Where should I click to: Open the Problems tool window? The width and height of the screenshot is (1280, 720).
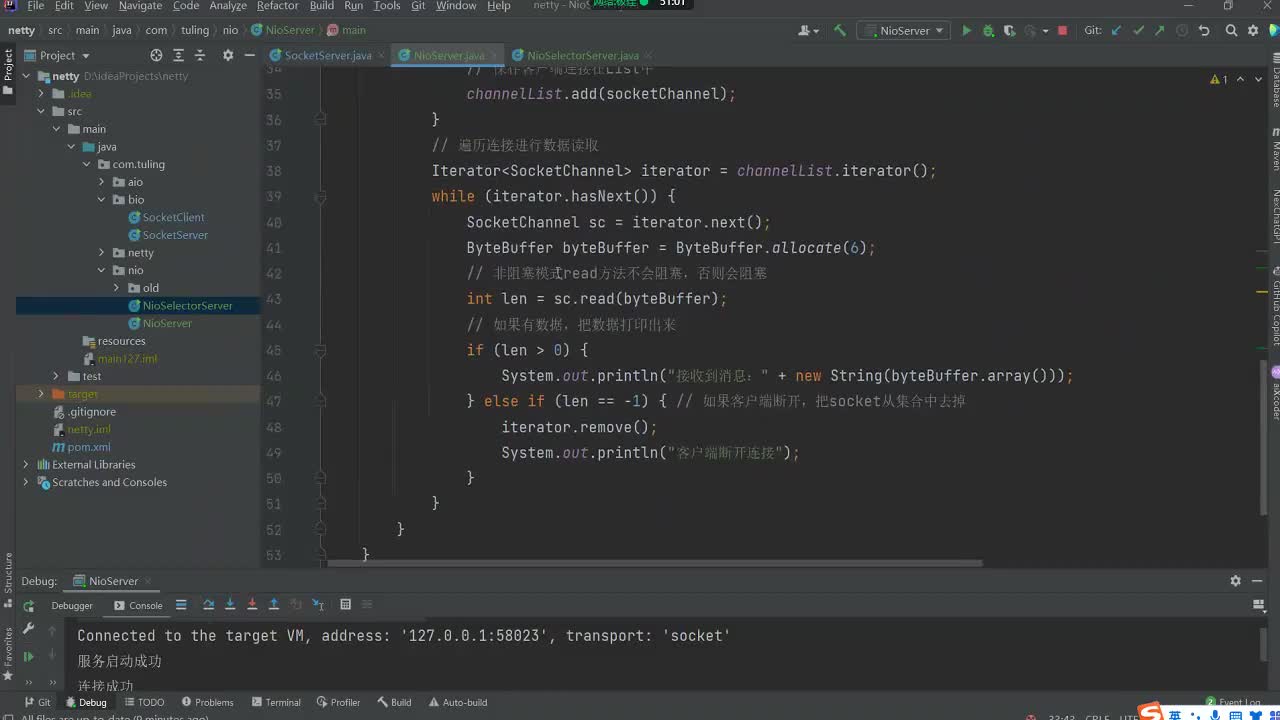pos(207,702)
